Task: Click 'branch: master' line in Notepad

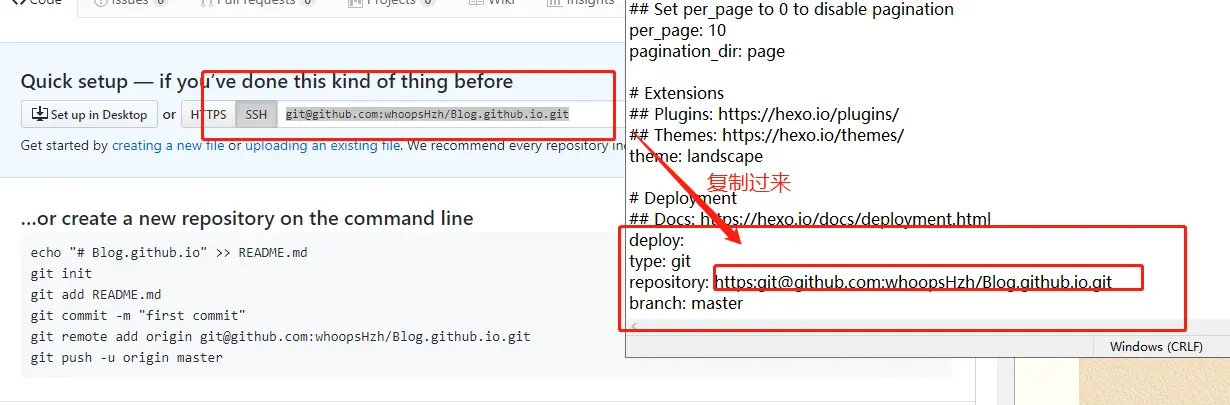Action: [686, 302]
